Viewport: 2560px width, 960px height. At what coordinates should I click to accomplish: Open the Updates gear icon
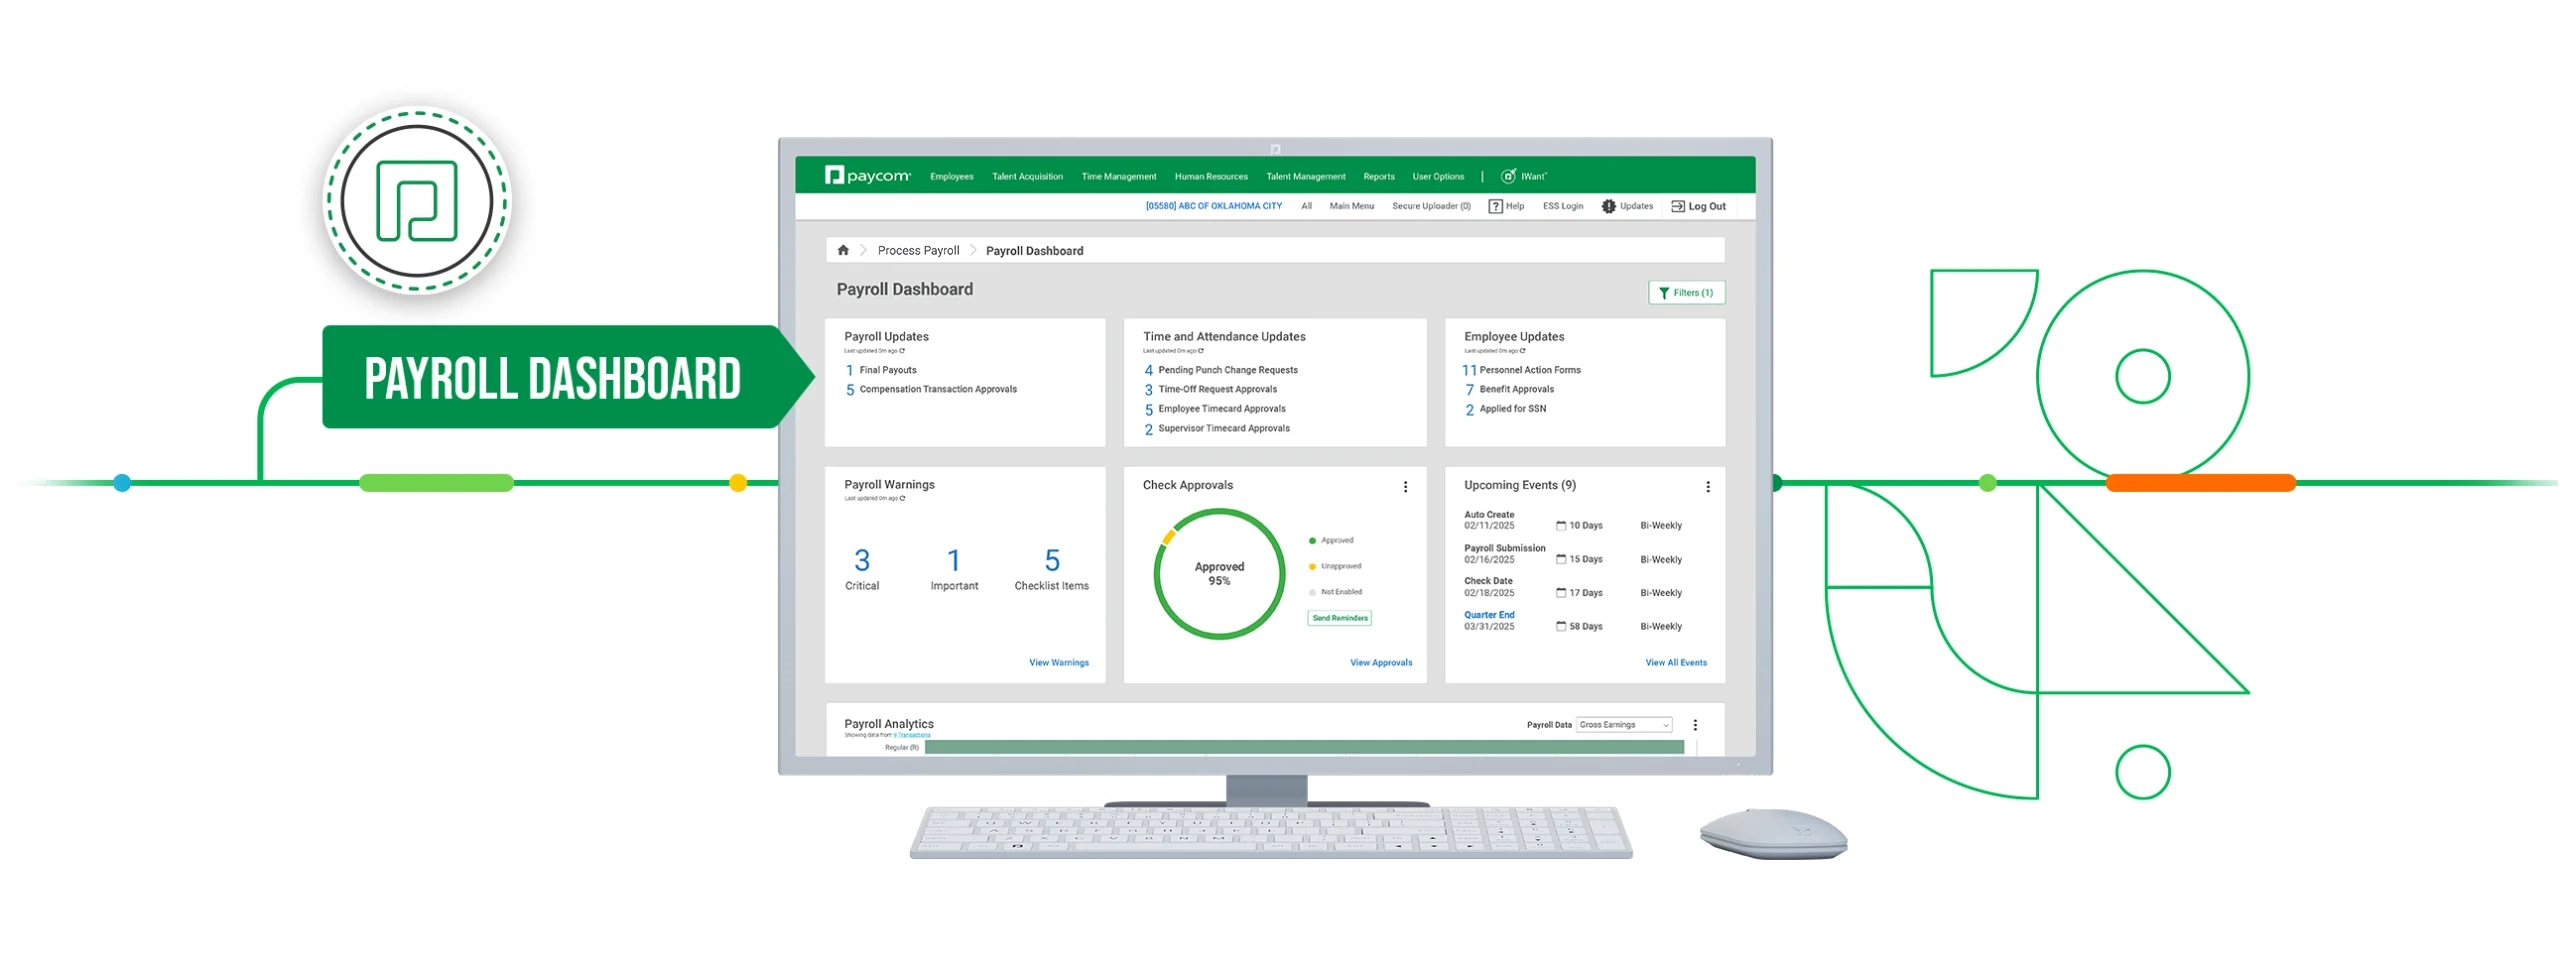pyautogui.click(x=1608, y=206)
